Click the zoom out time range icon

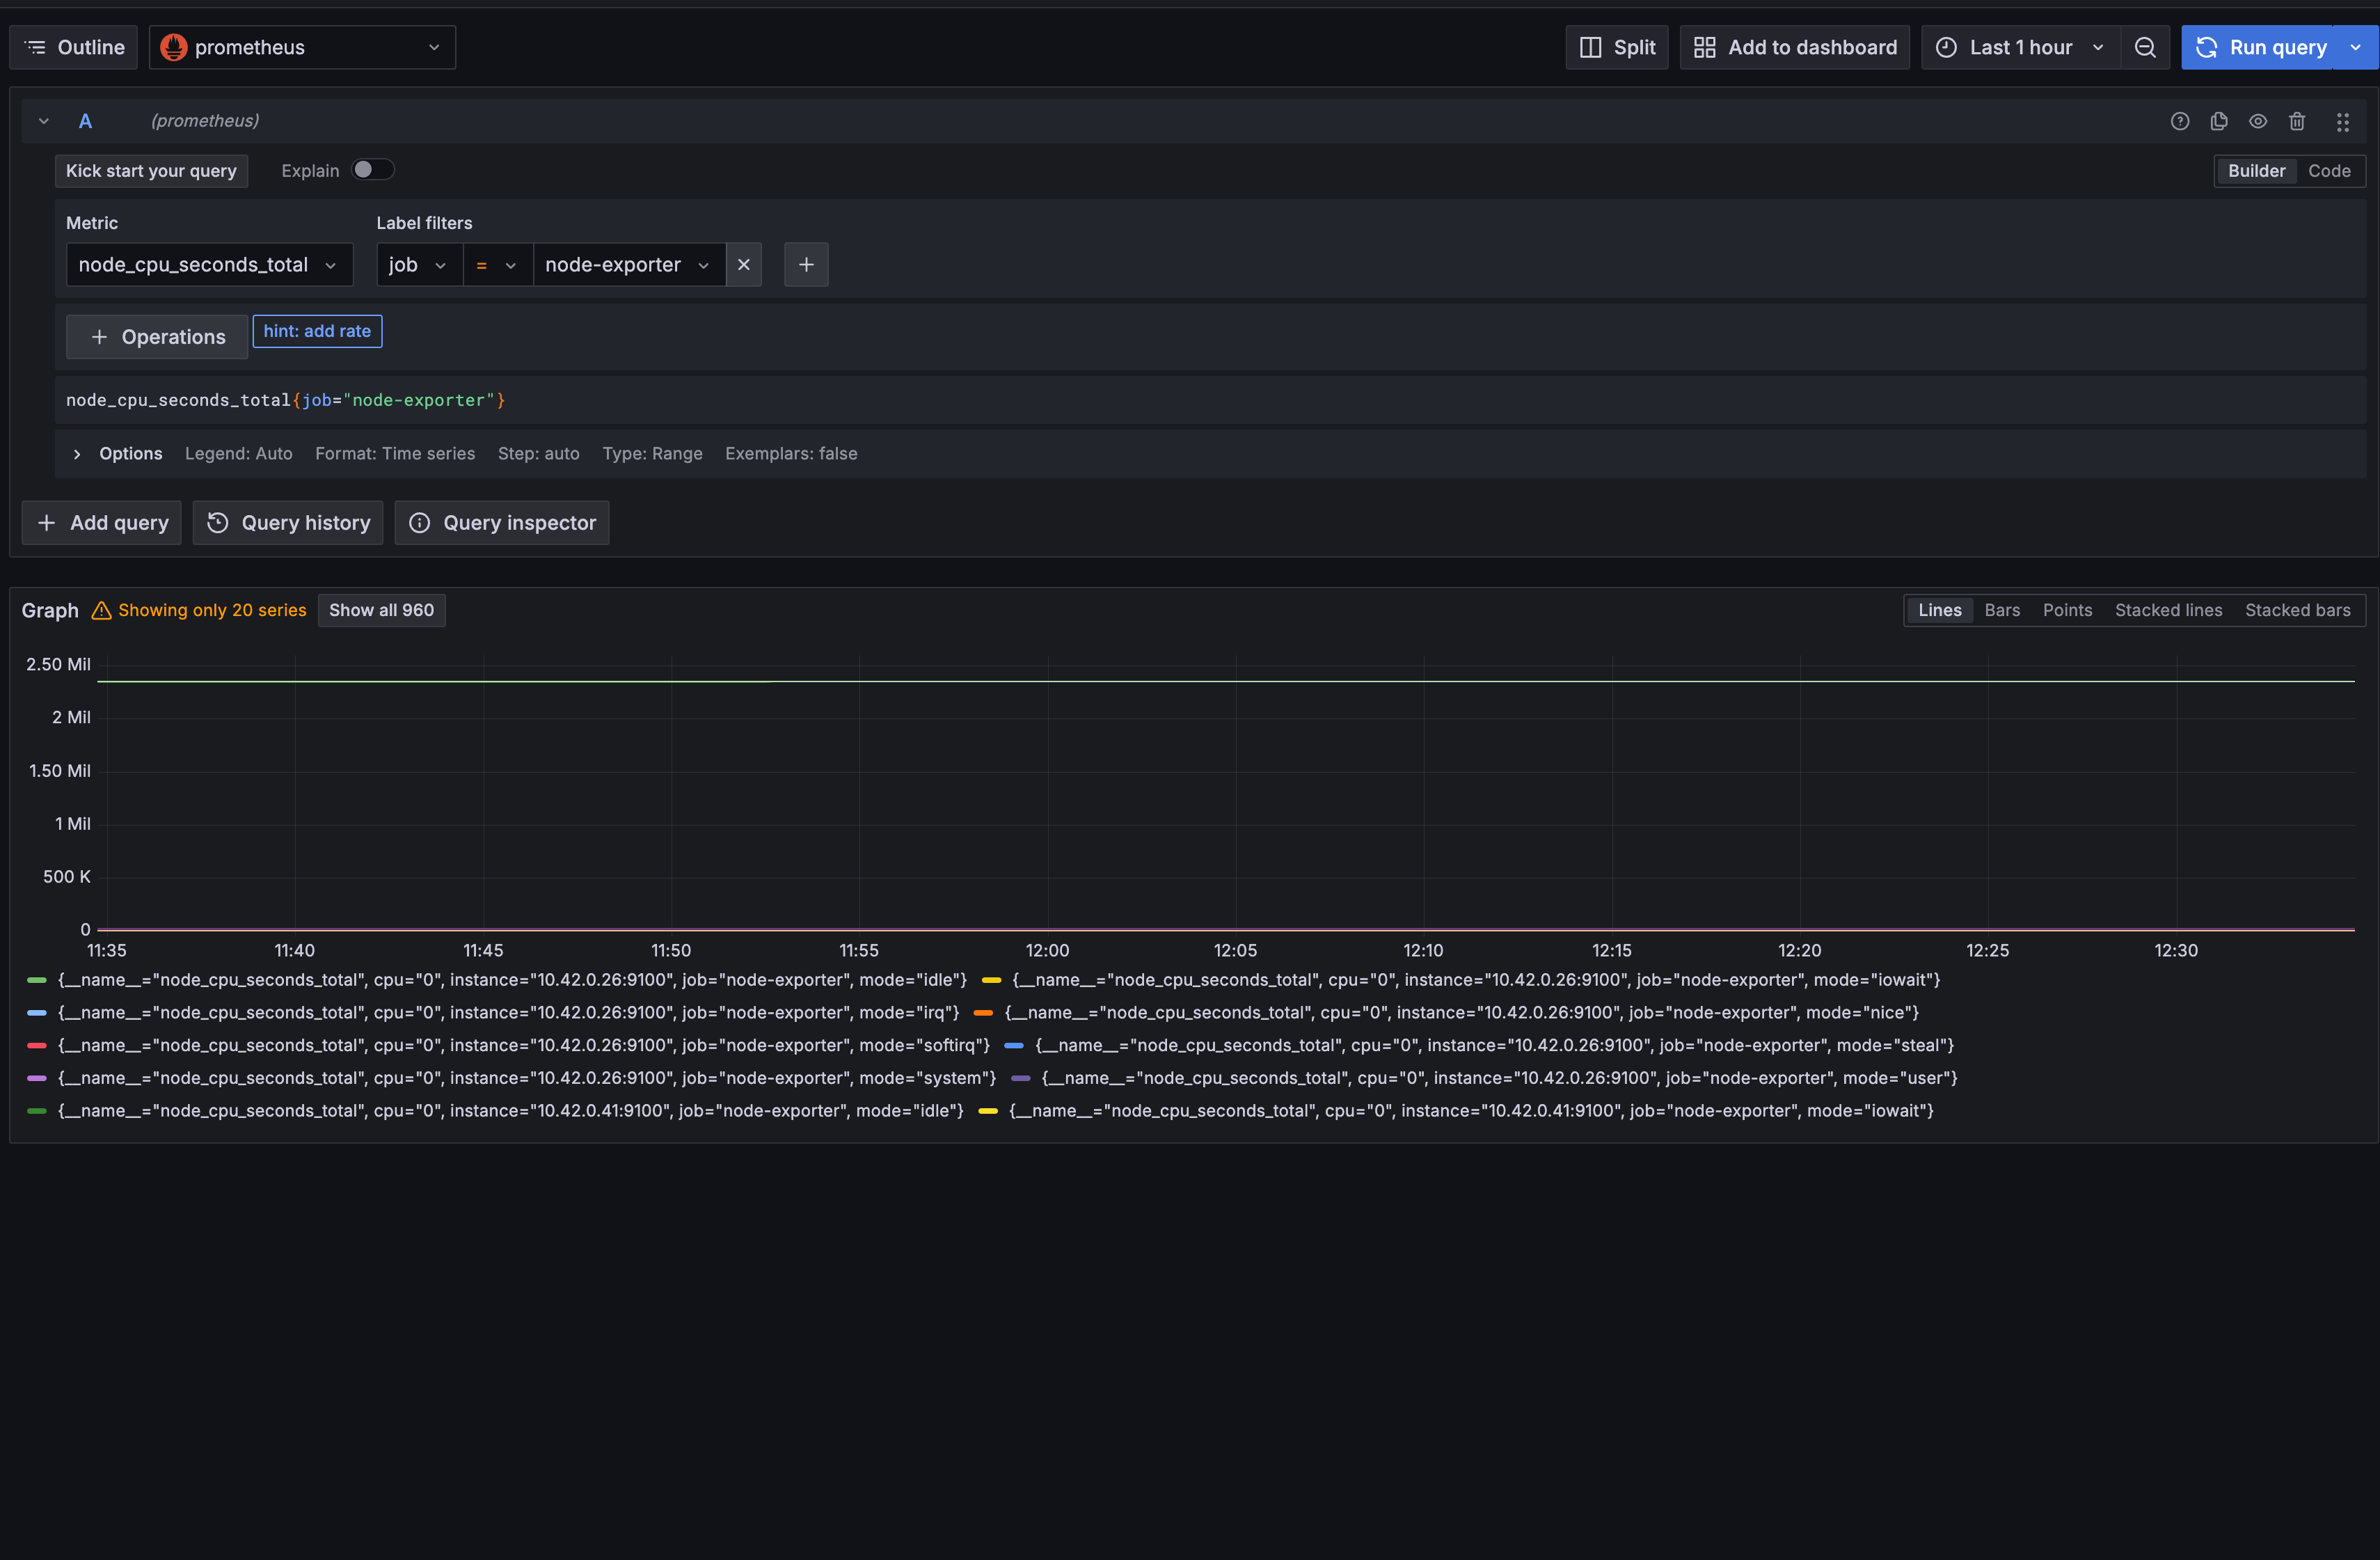(x=2145, y=47)
